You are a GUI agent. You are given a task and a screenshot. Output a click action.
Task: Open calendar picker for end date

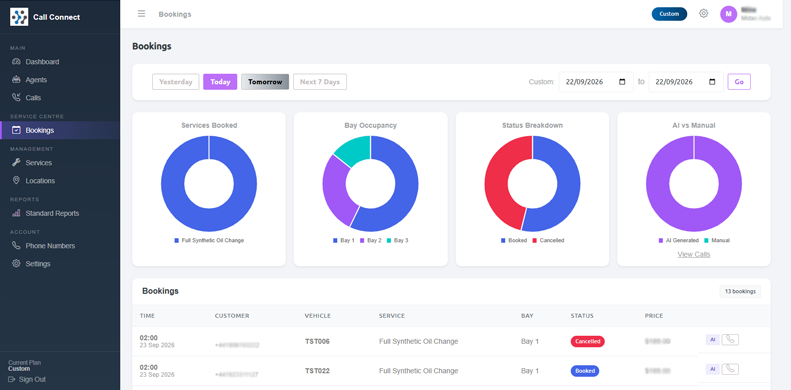click(712, 82)
